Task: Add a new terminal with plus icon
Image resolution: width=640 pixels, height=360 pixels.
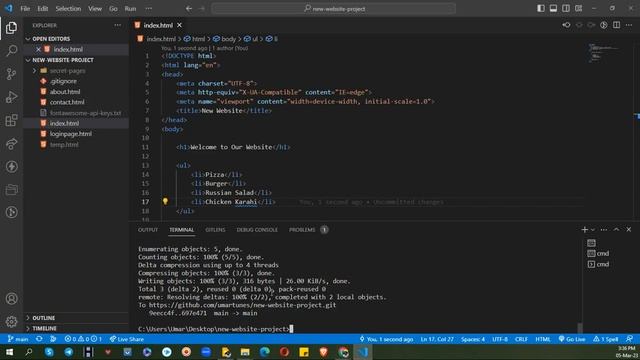Action: click(x=584, y=230)
